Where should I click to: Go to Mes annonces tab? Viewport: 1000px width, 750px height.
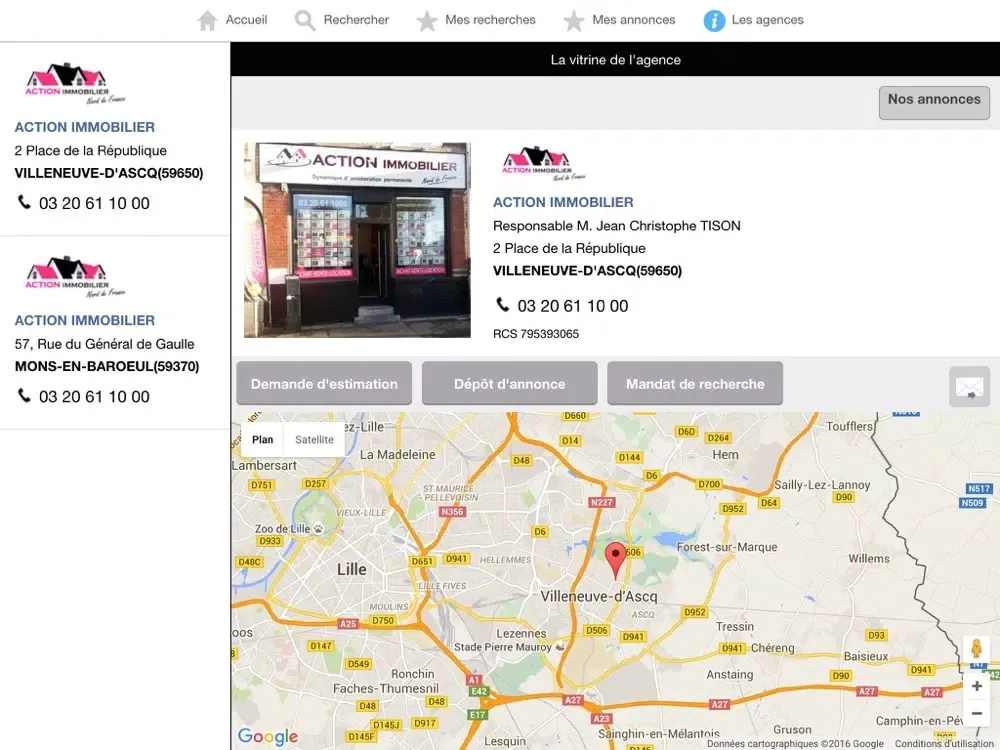pos(619,20)
